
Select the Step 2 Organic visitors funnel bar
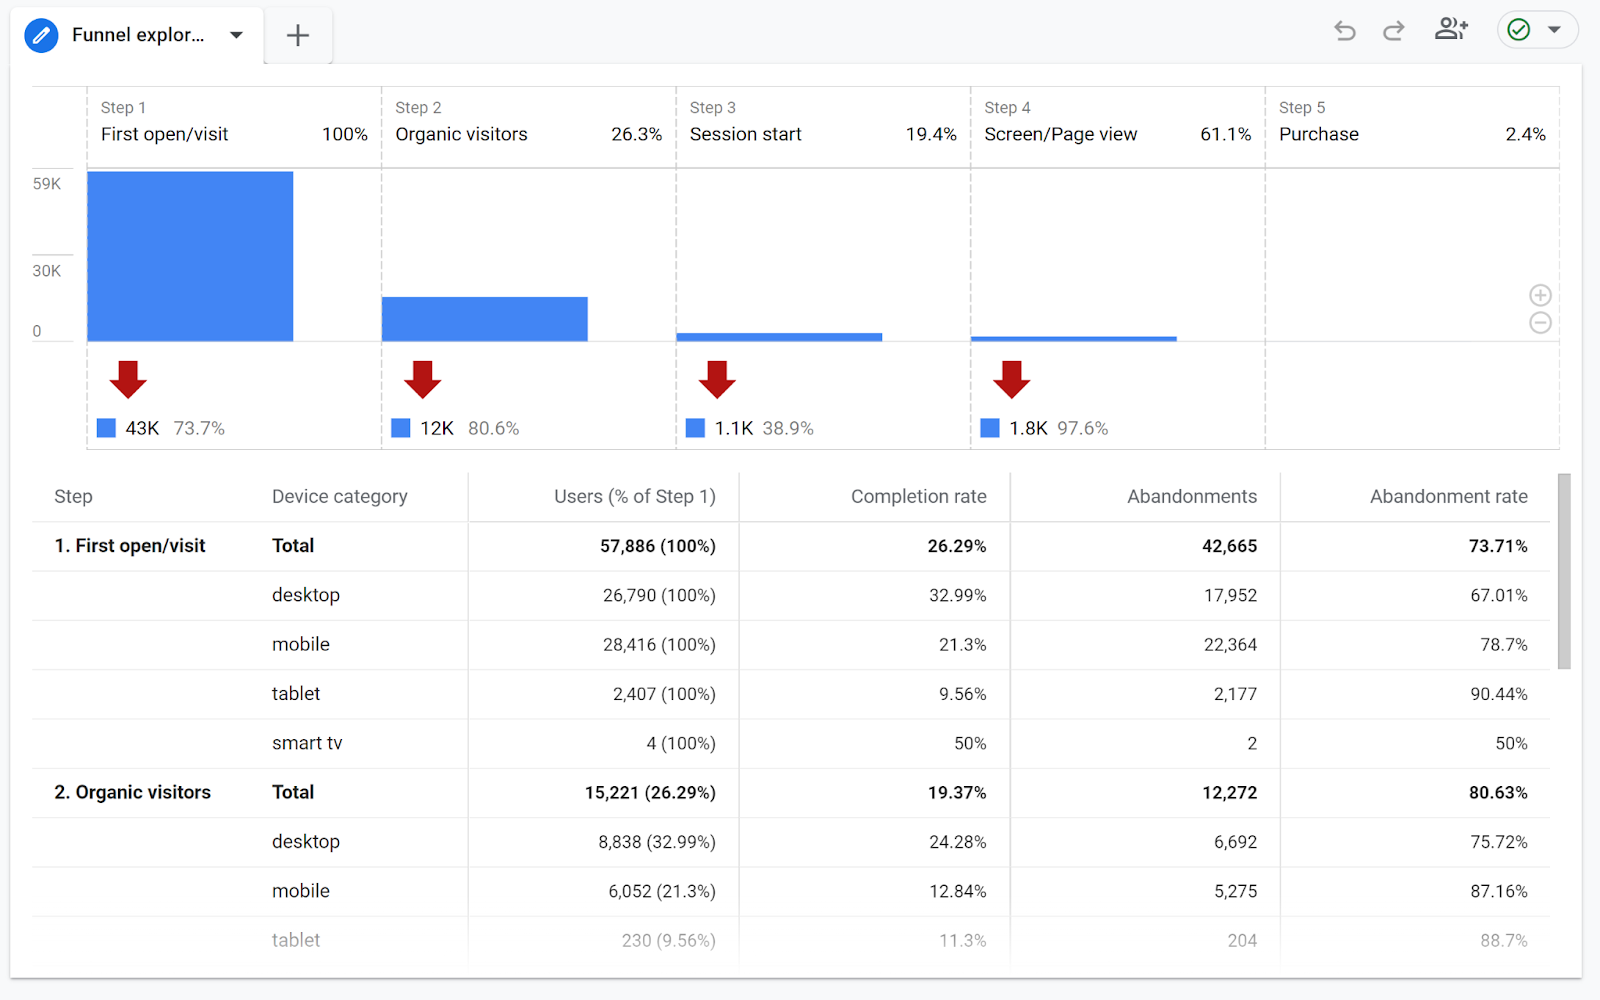(484, 317)
